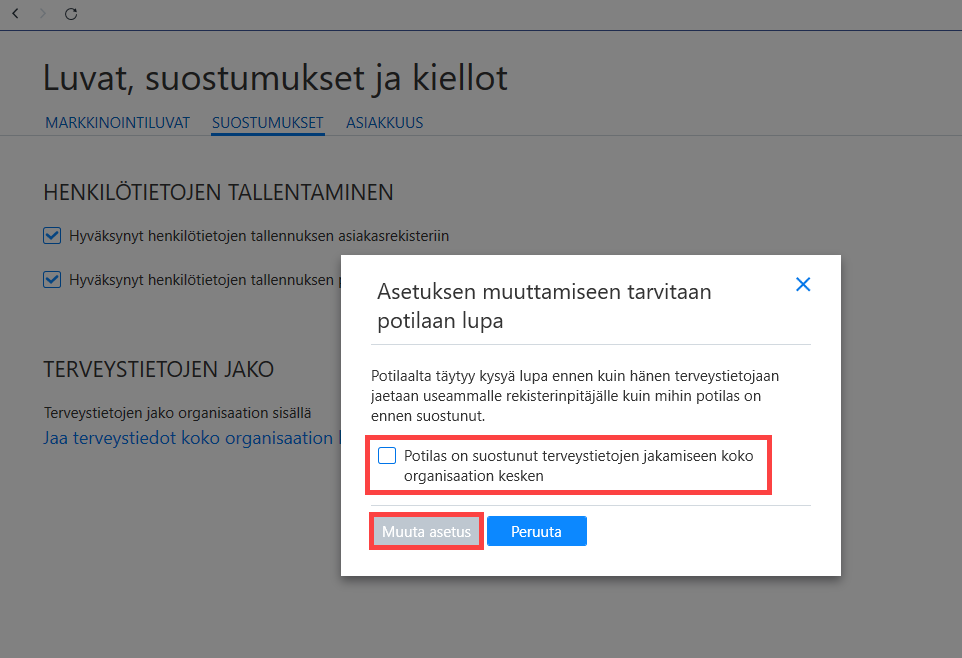Viewport: 962px width, 658px height.
Task: Cancel the dialog with the Peruuta button
Action: pyautogui.click(x=537, y=532)
